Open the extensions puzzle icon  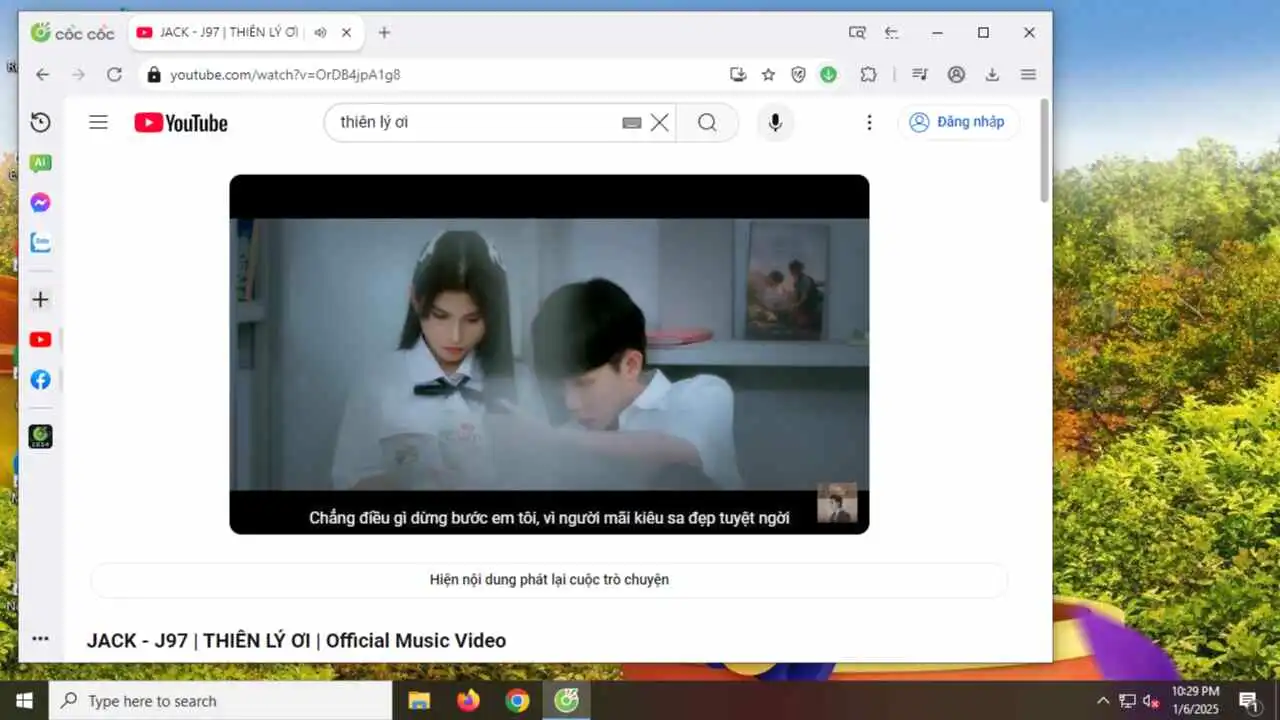coord(868,74)
